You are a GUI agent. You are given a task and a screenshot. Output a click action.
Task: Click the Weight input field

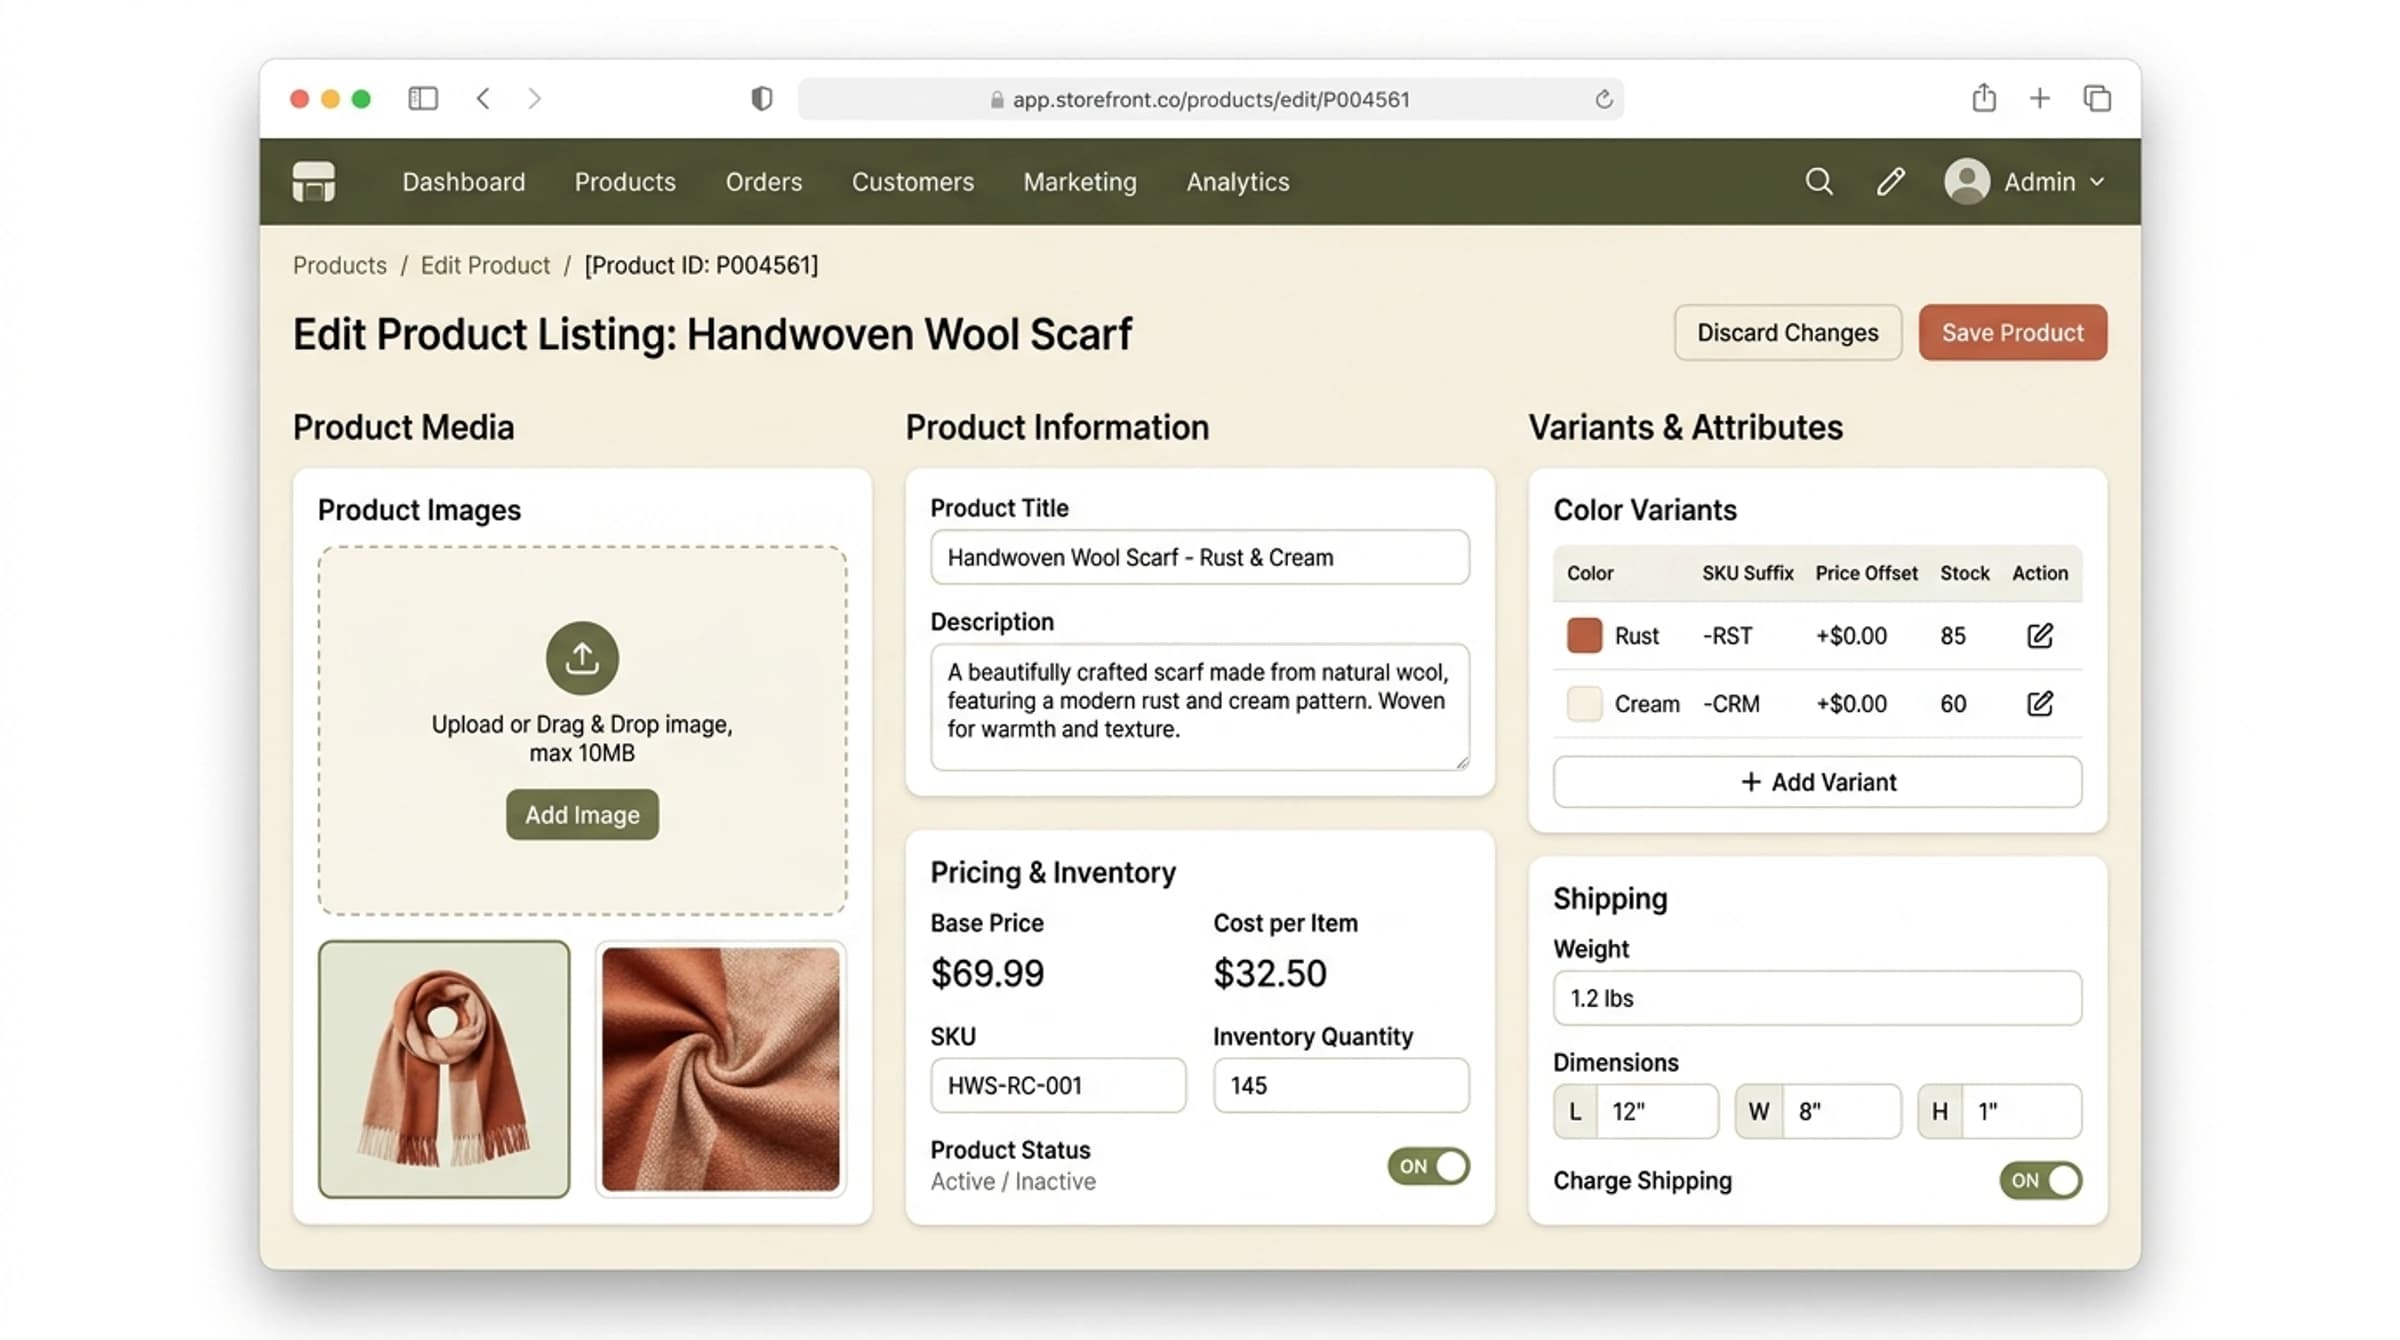click(1818, 998)
